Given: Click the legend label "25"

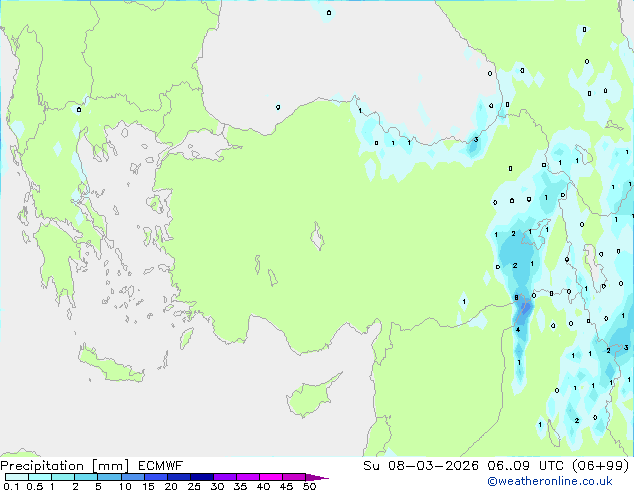Looking at the screenshot, I should coord(194,486).
